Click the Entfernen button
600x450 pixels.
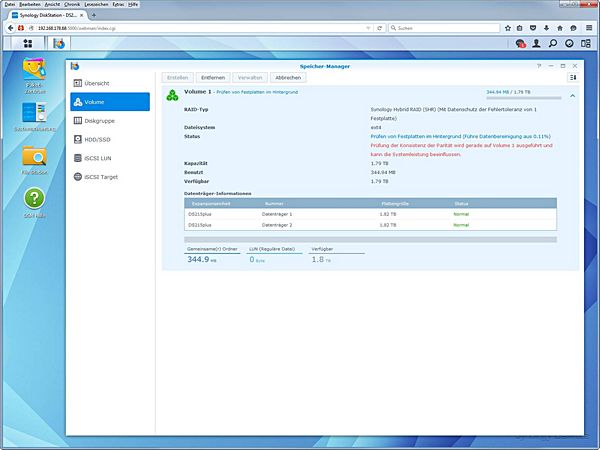click(x=213, y=77)
